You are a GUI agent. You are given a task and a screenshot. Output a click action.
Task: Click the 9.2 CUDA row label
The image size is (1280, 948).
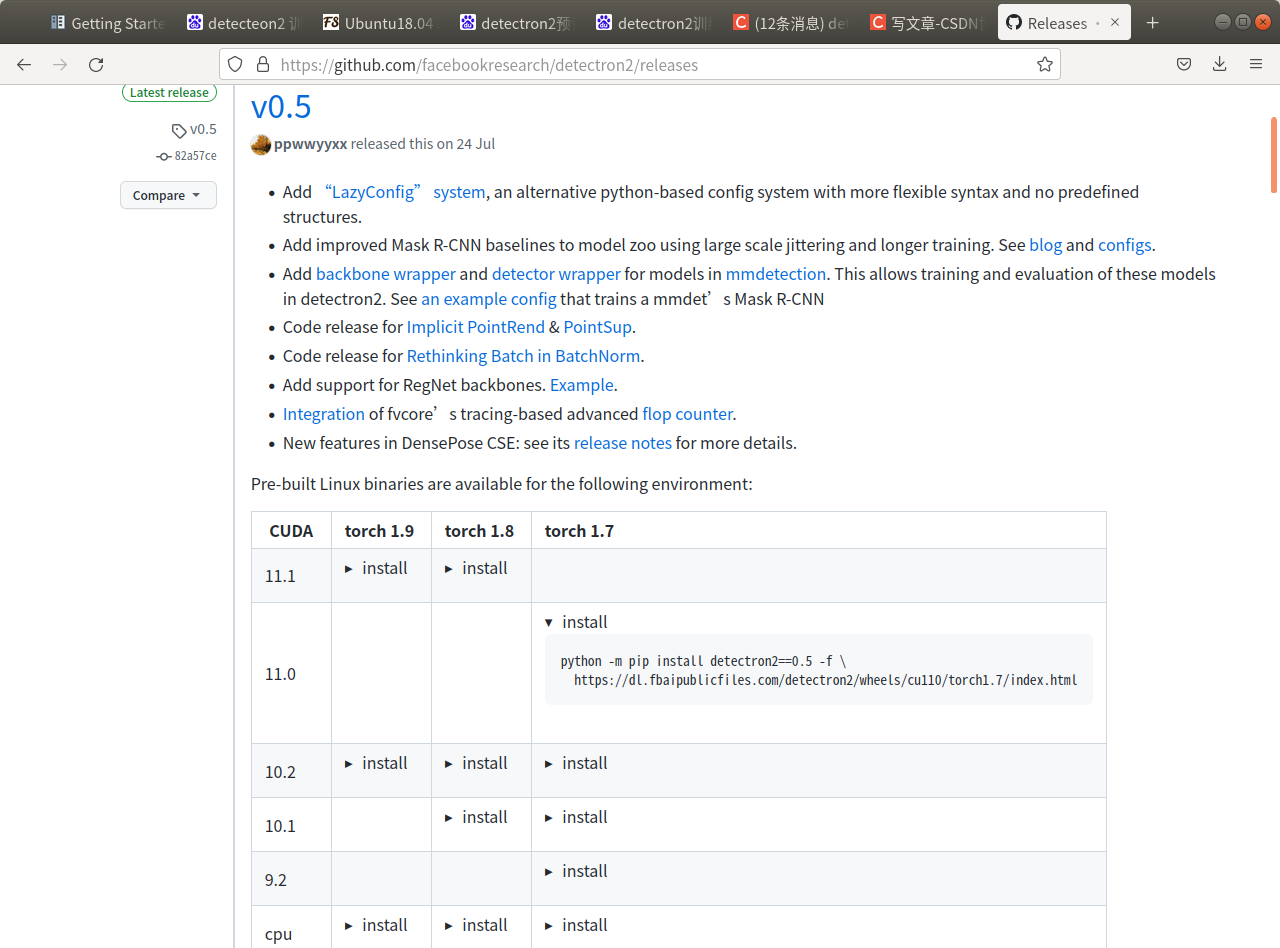[x=276, y=880]
